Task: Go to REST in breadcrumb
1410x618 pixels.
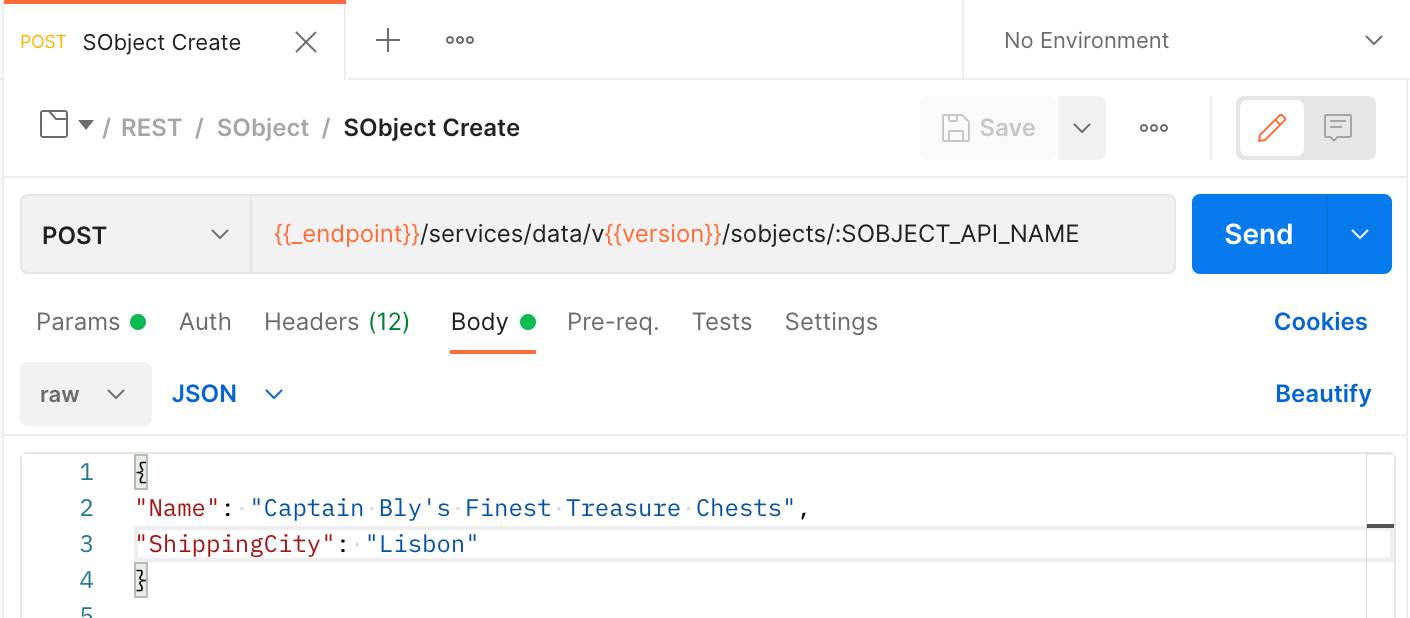Action: [x=151, y=128]
